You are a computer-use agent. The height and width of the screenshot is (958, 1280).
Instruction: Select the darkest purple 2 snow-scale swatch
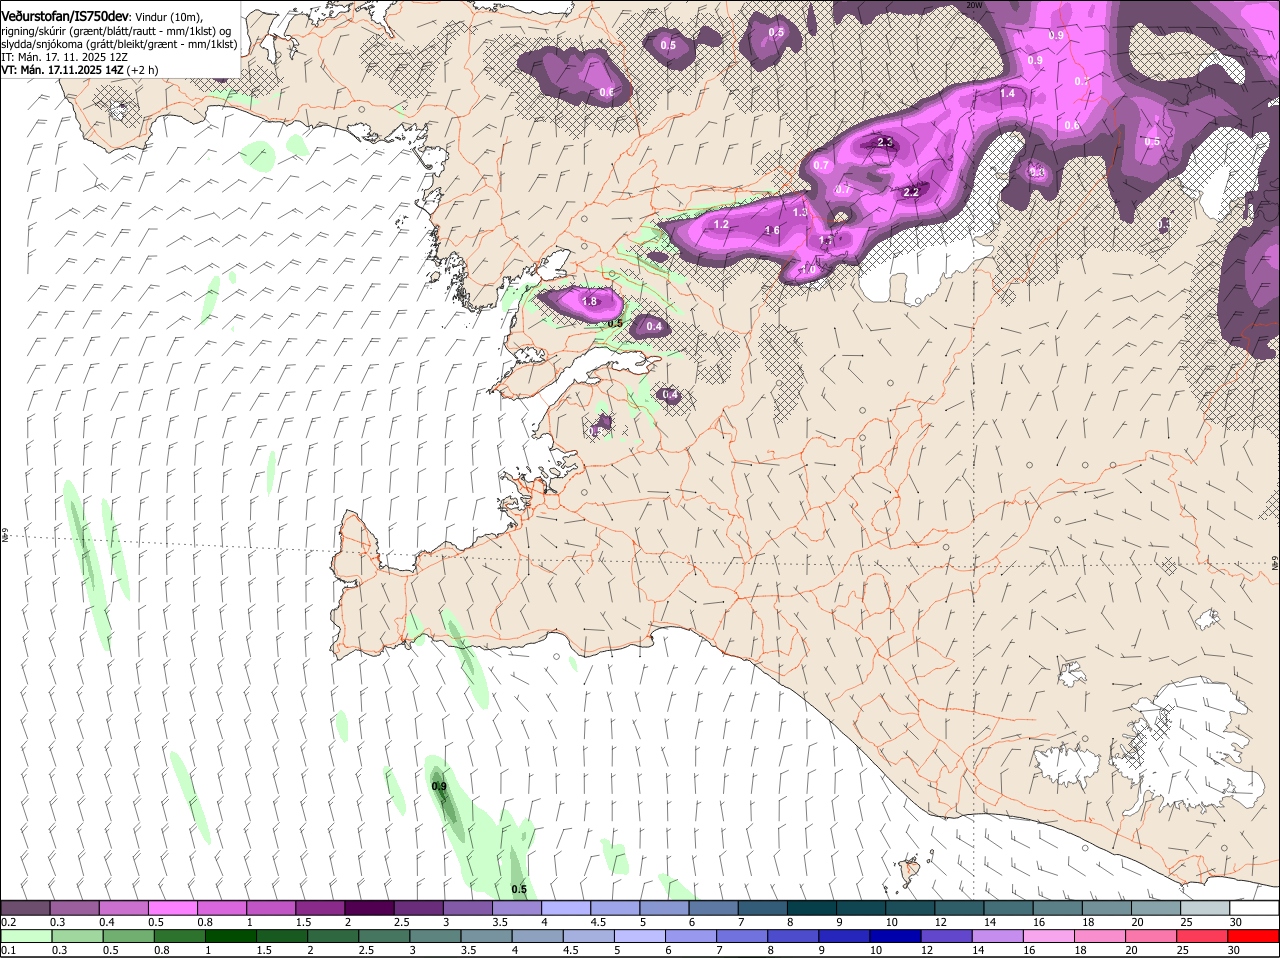point(372,908)
